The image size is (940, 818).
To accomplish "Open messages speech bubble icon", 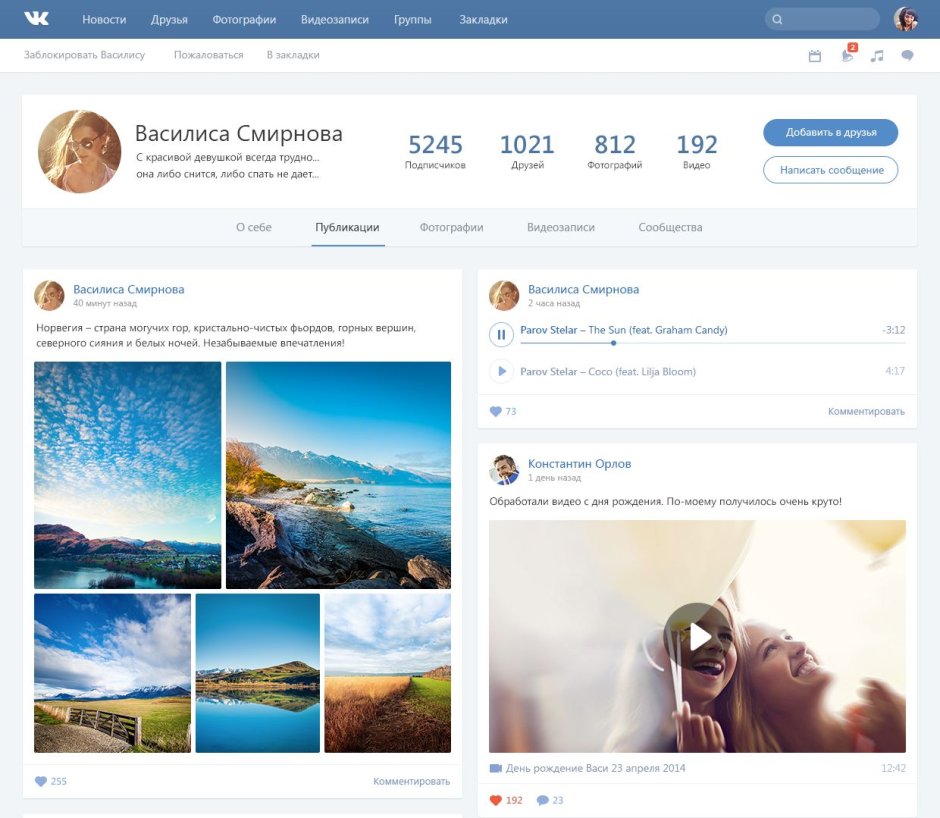I will [907, 56].
